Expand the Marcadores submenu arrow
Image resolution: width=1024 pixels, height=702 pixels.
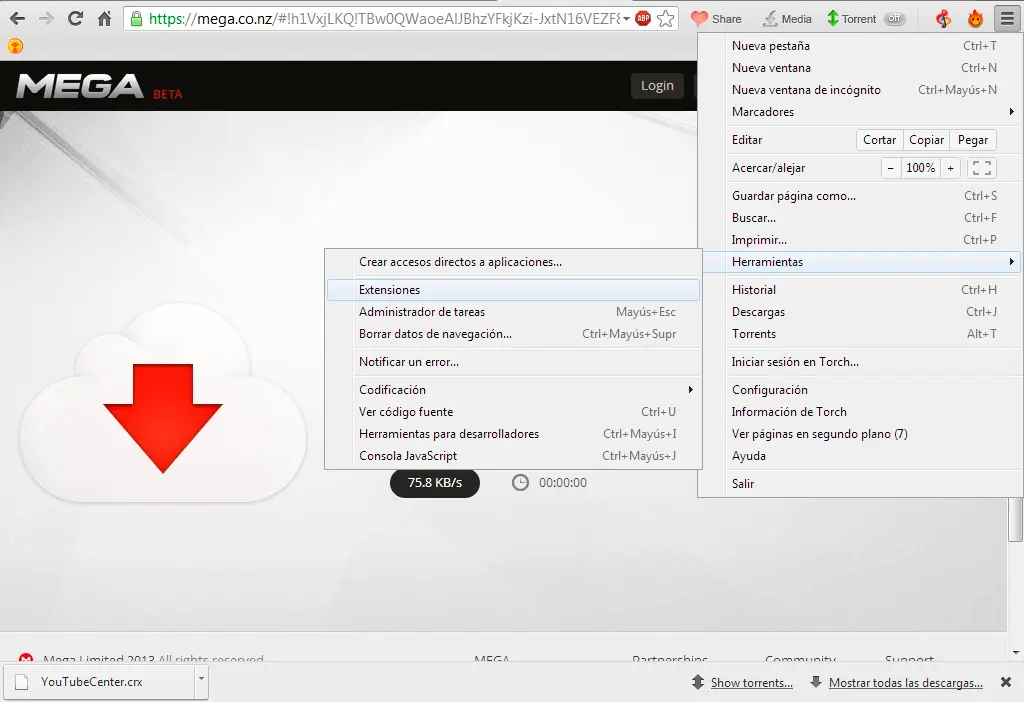(1011, 112)
